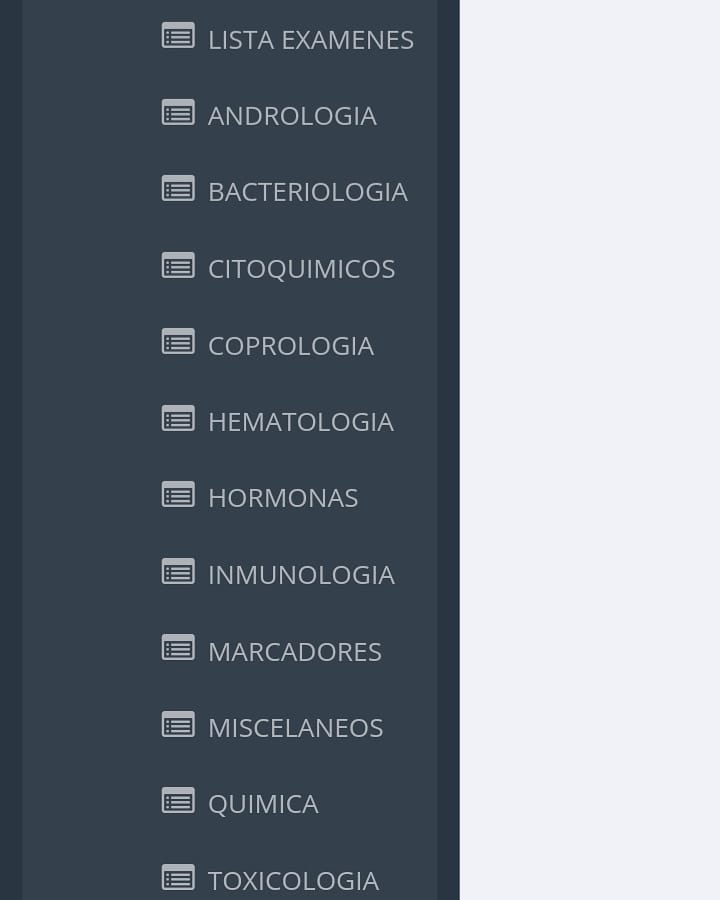The height and width of the screenshot is (900, 720).
Task: Click the list icon beside HORMONAS
Action: (x=178, y=495)
